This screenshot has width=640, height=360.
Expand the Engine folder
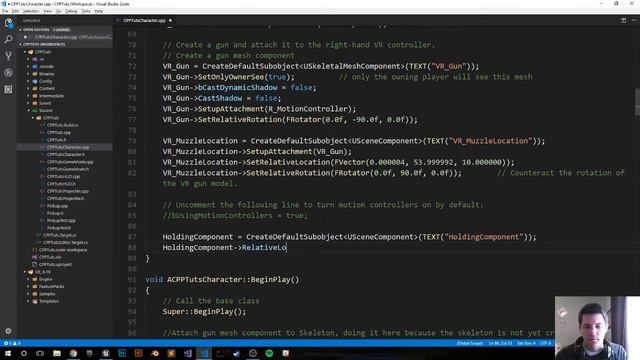(45, 279)
